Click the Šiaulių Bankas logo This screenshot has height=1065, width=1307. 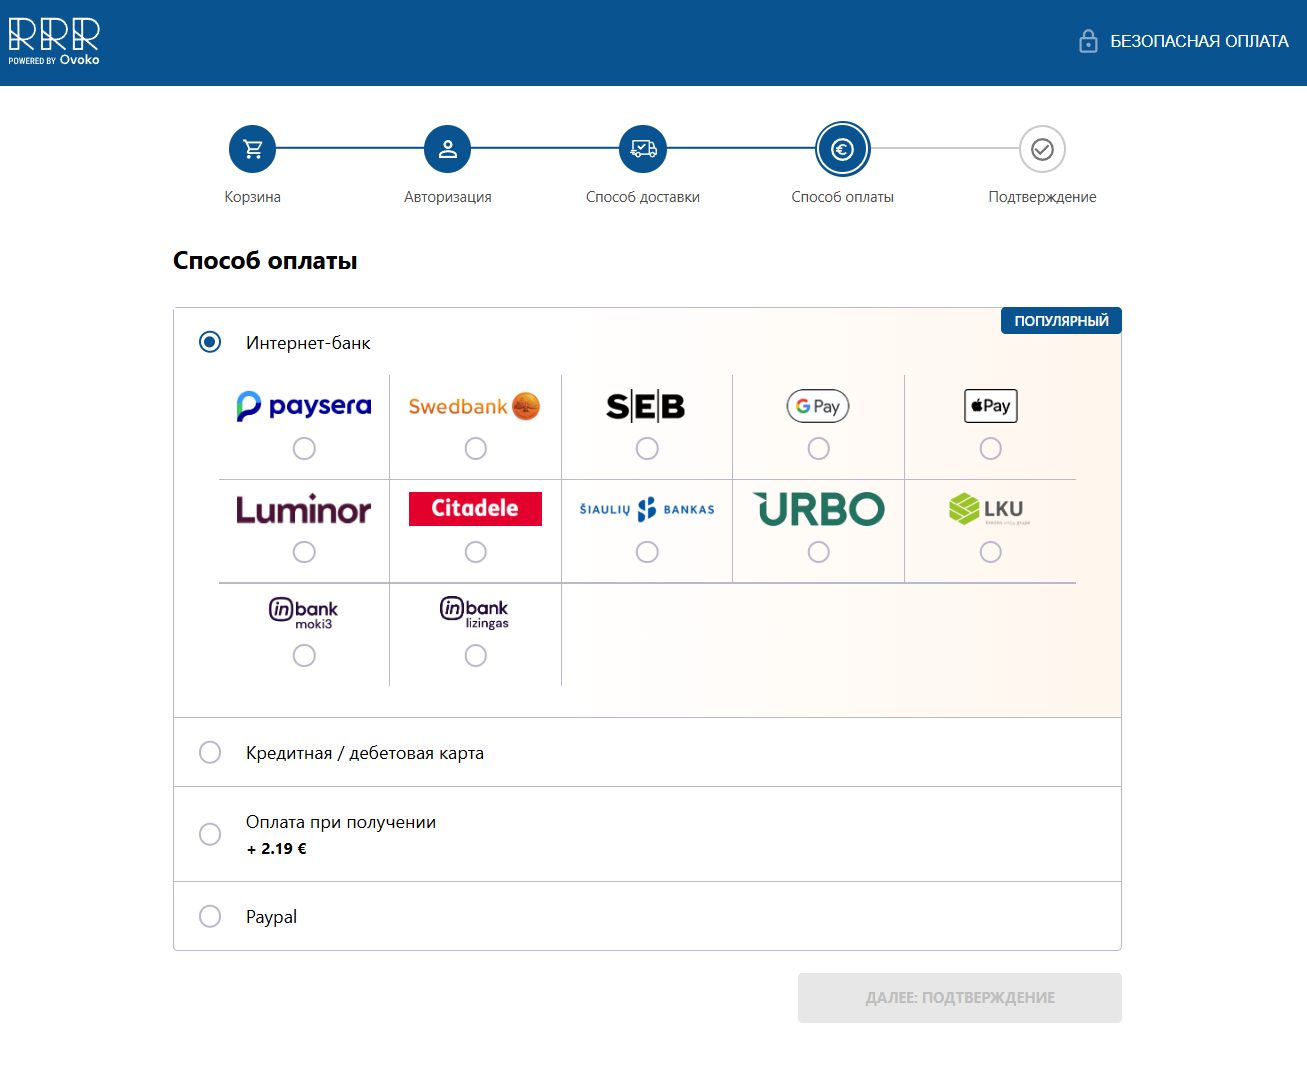pyautogui.click(x=647, y=509)
